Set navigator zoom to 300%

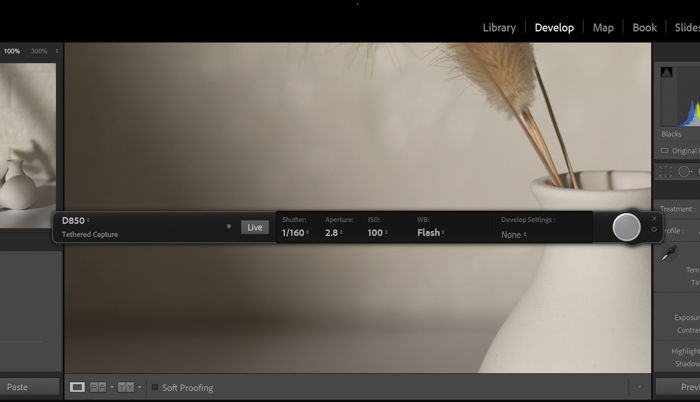(x=39, y=51)
